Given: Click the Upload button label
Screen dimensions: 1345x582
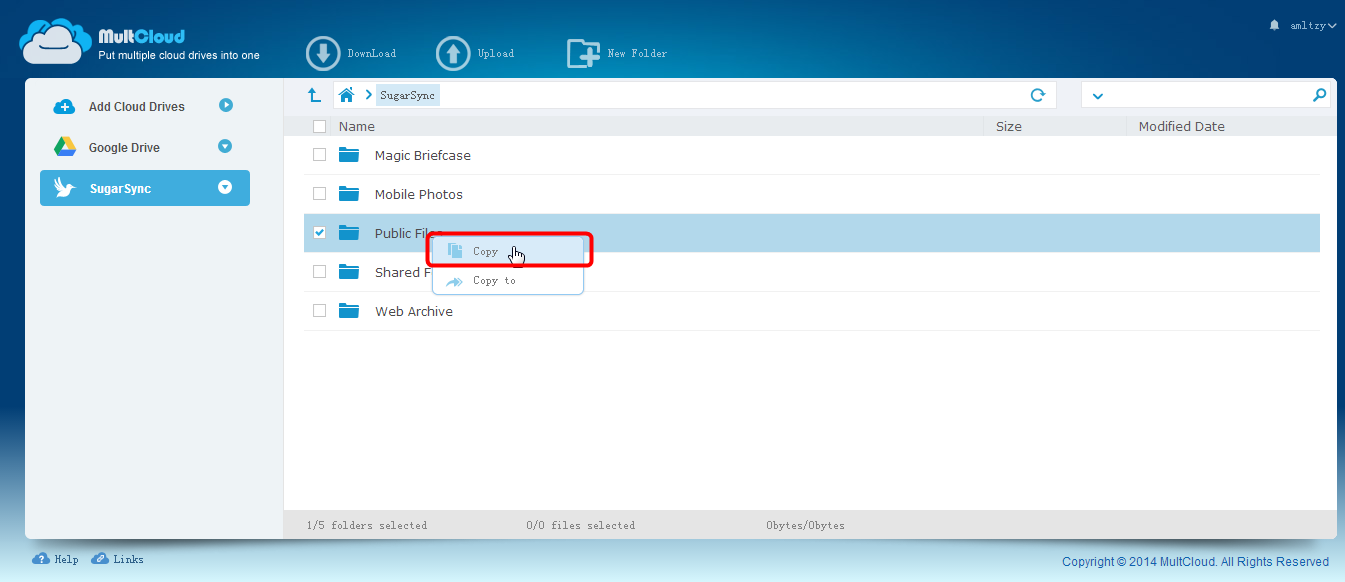Looking at the screenshot, I should [x=496, y=54].
